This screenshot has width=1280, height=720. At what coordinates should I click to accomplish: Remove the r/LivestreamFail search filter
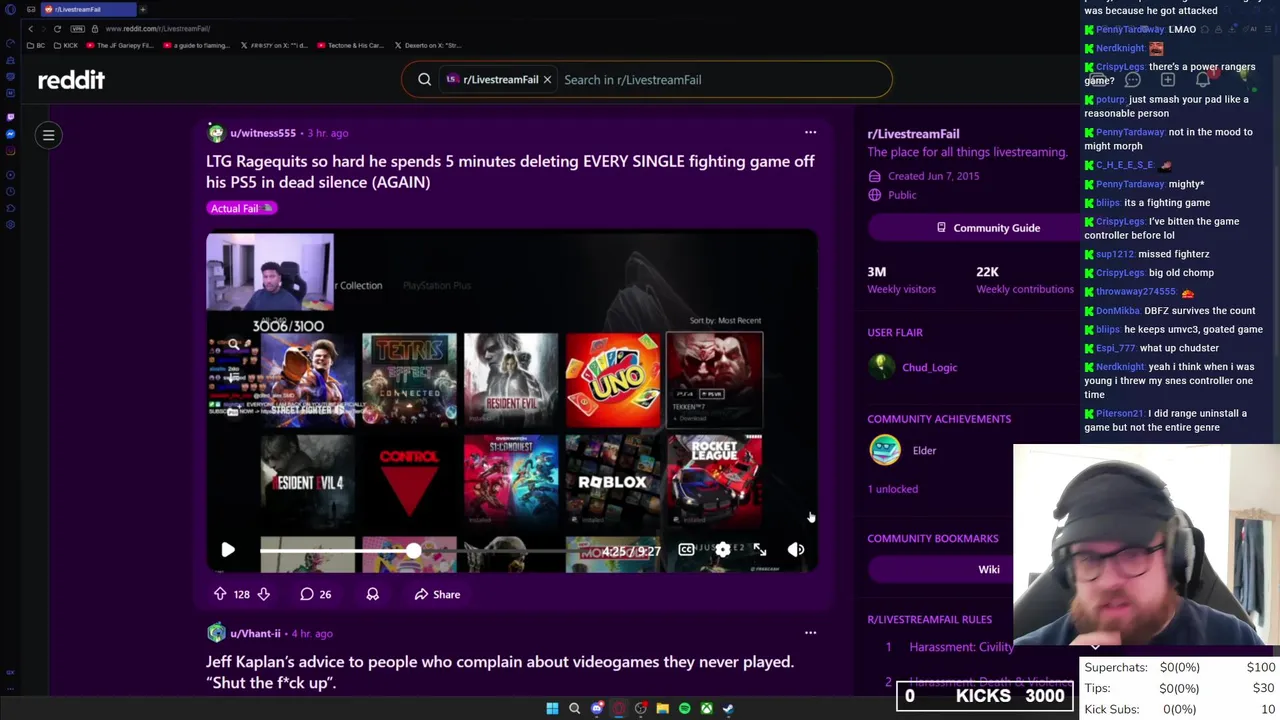coord(547,80)
